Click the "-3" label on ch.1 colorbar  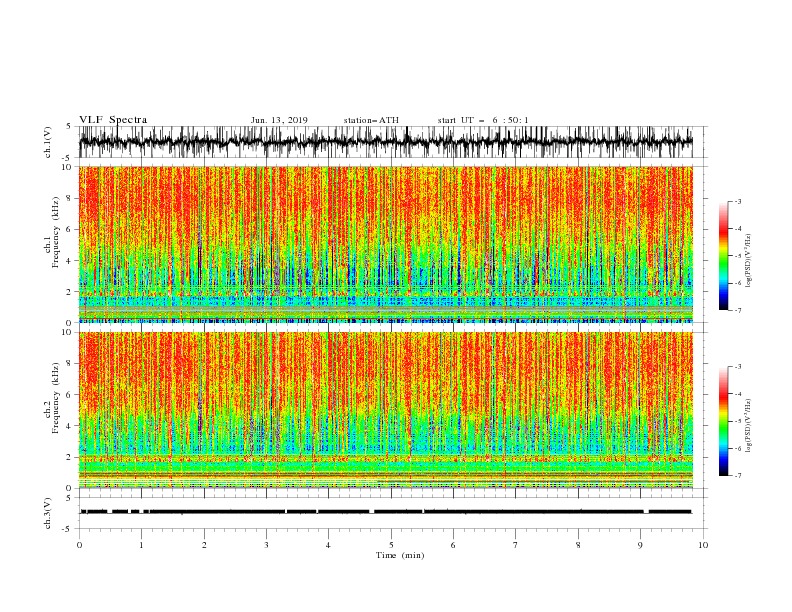[738, 201]
